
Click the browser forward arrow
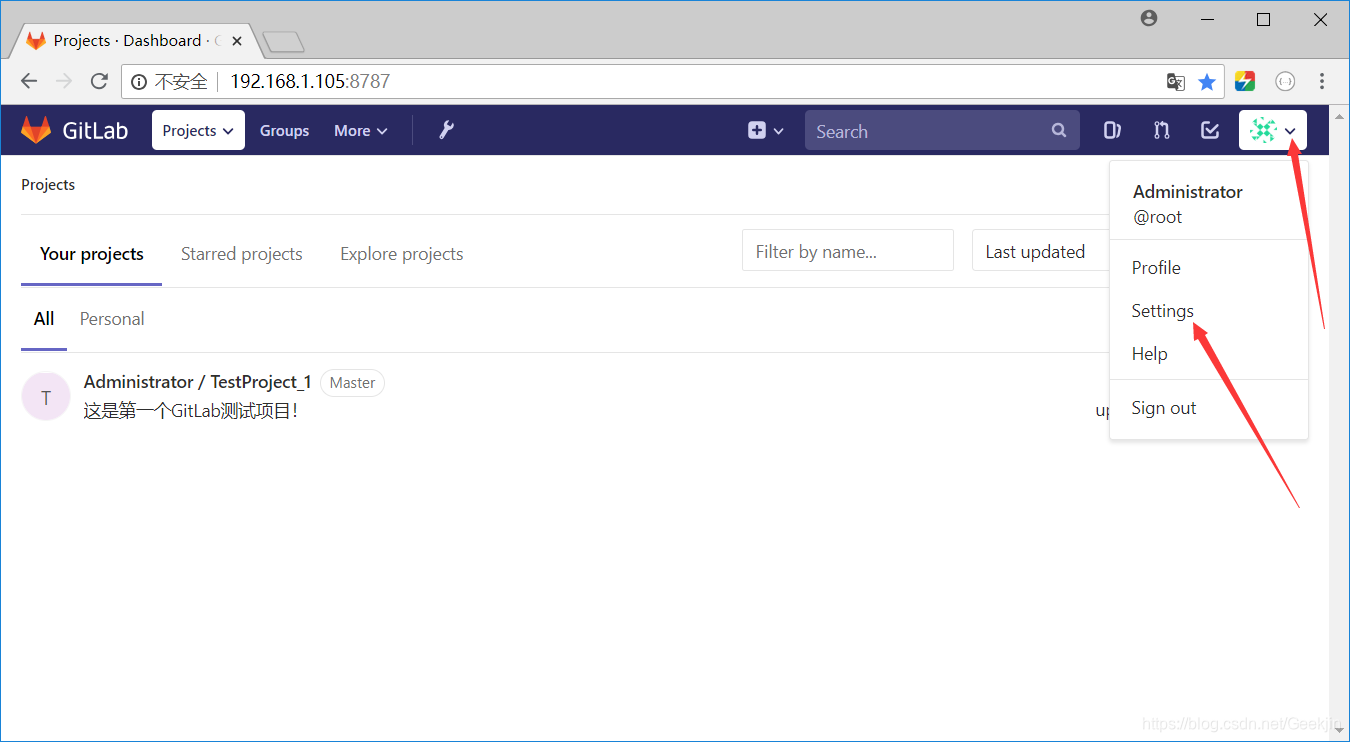(64, 81)
